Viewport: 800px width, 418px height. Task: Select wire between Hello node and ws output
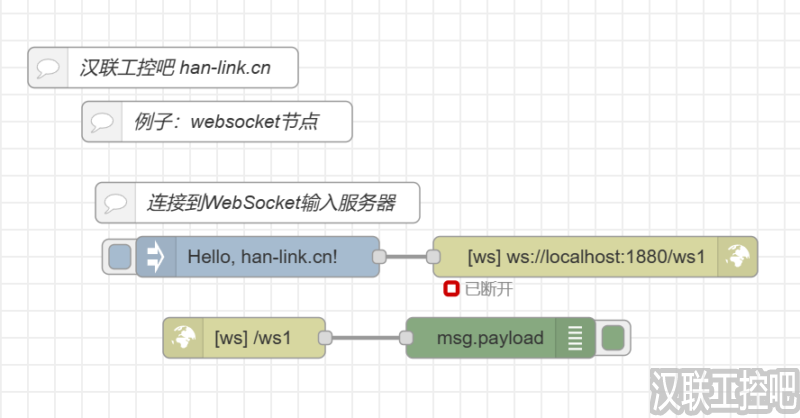[406, 257]
